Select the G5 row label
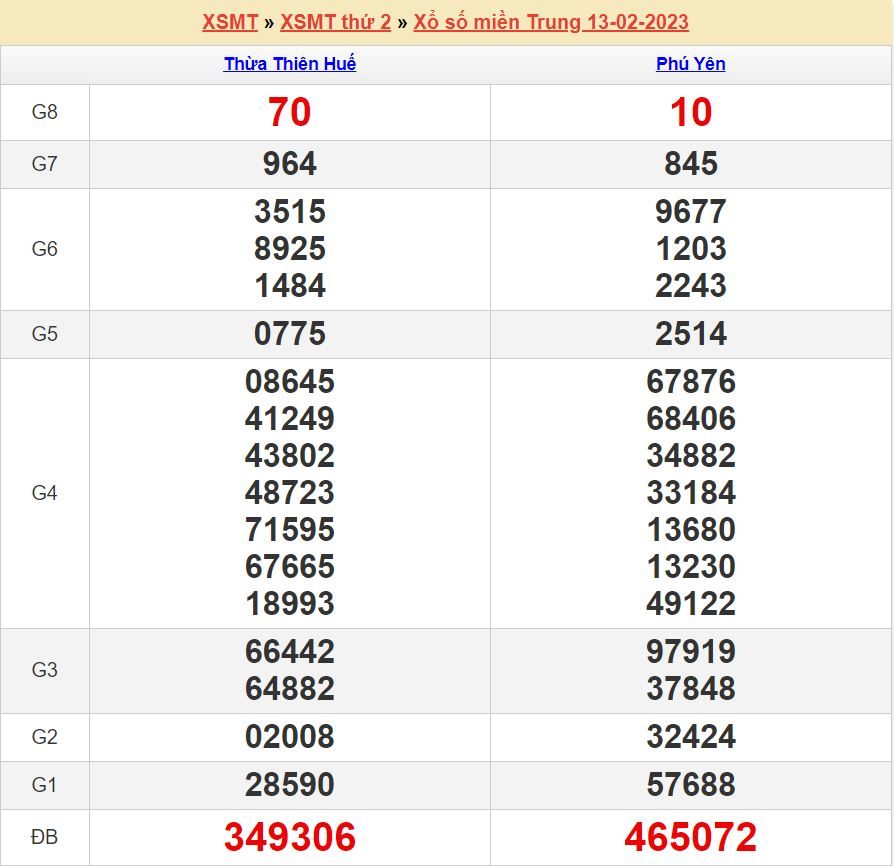This screenshot has width=894, height=866. coord(44,334)
